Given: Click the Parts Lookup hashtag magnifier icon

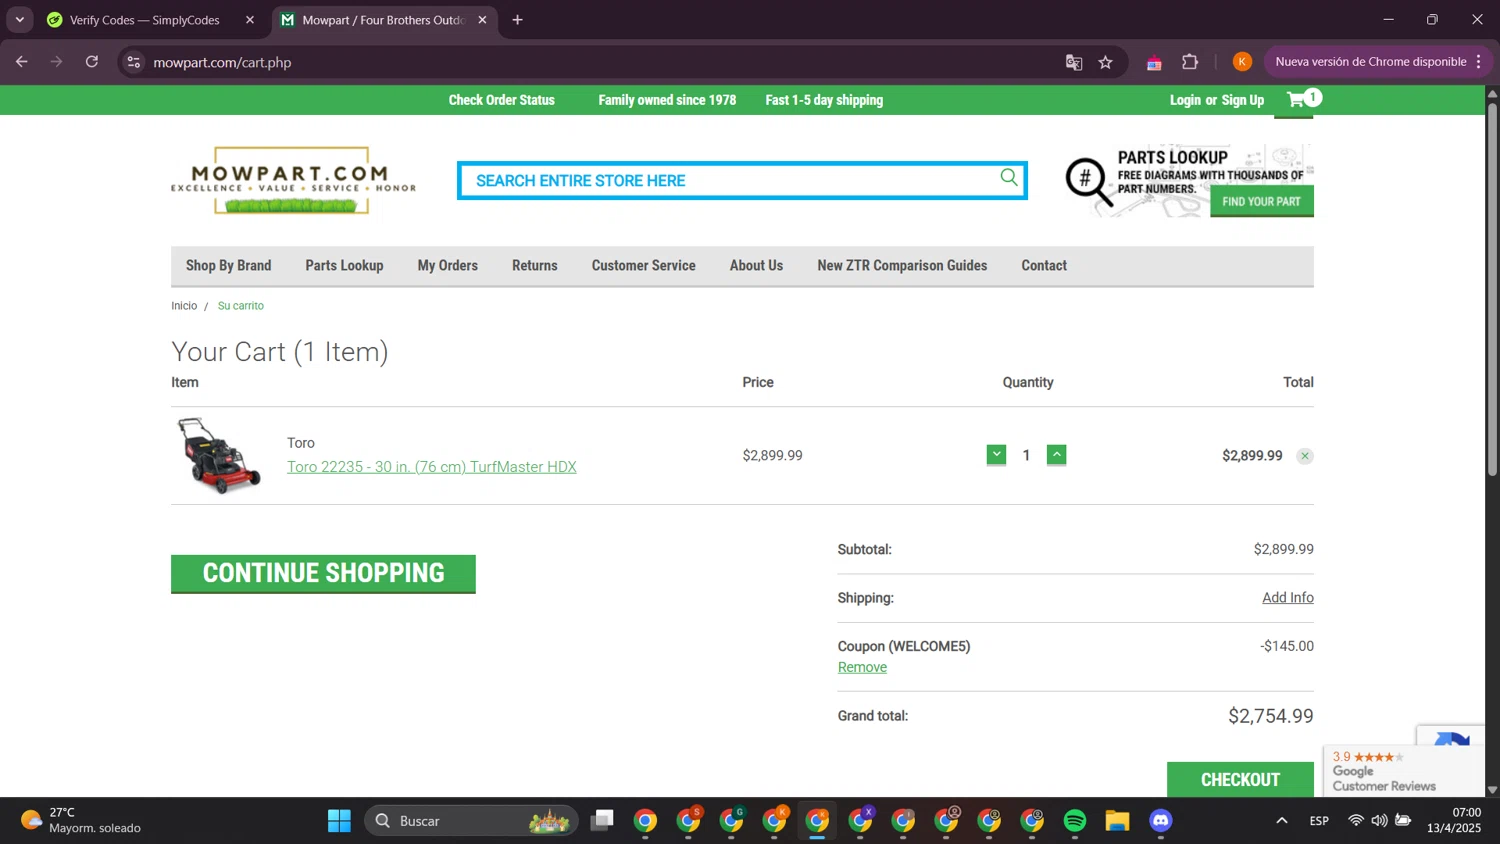Looking at the screenshot, I should click(x=1088, y=183).
